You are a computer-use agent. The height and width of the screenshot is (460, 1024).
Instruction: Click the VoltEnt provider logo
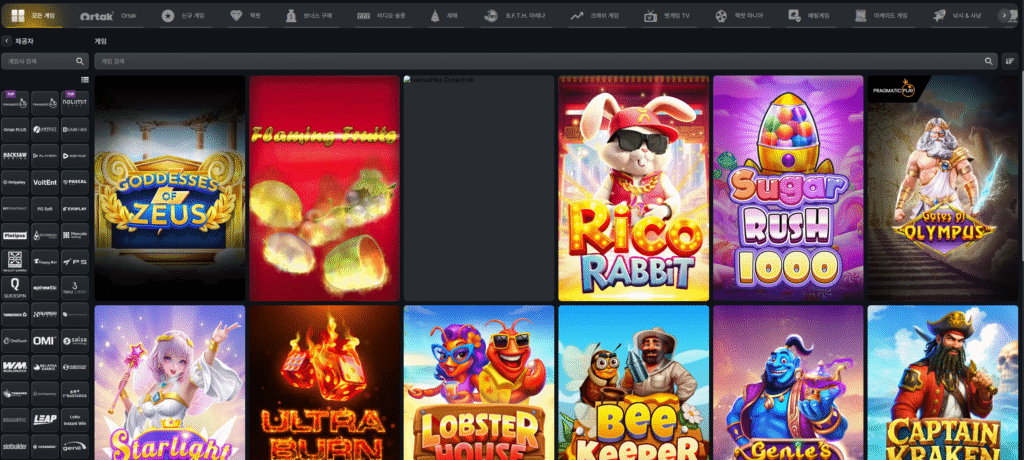(45, 182)
